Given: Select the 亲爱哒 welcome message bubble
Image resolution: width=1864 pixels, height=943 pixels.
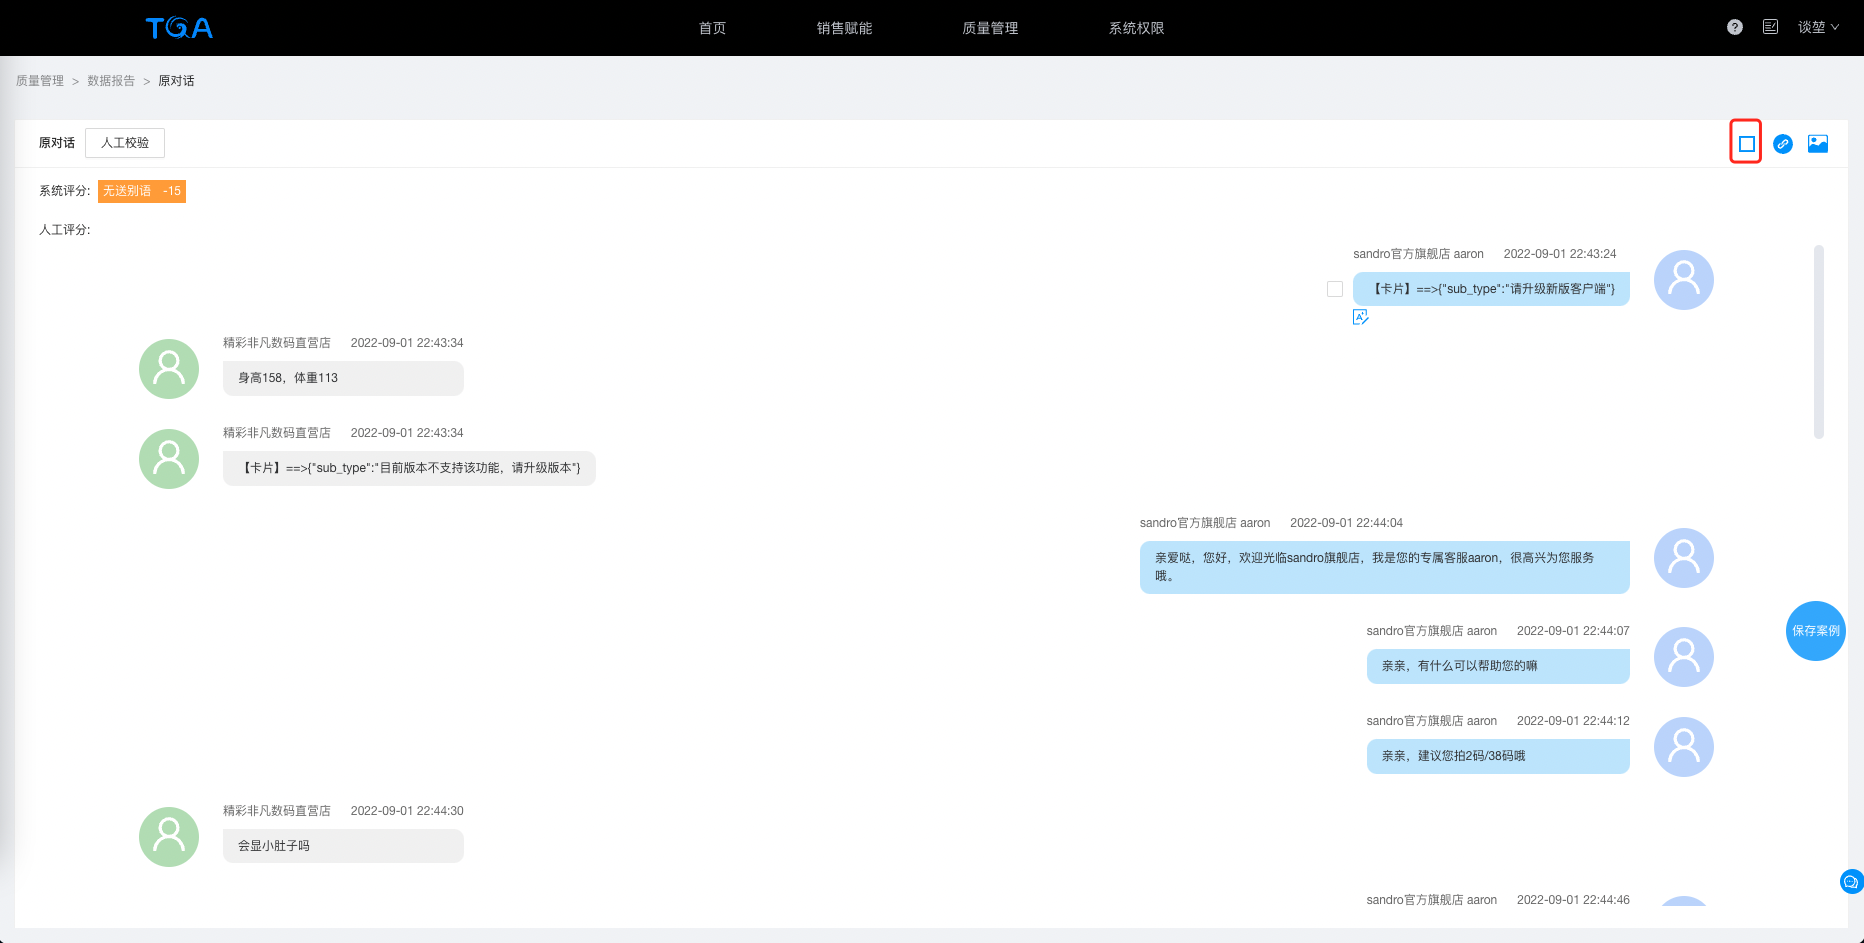Looking at the screenshot, I should point(1385,567).
